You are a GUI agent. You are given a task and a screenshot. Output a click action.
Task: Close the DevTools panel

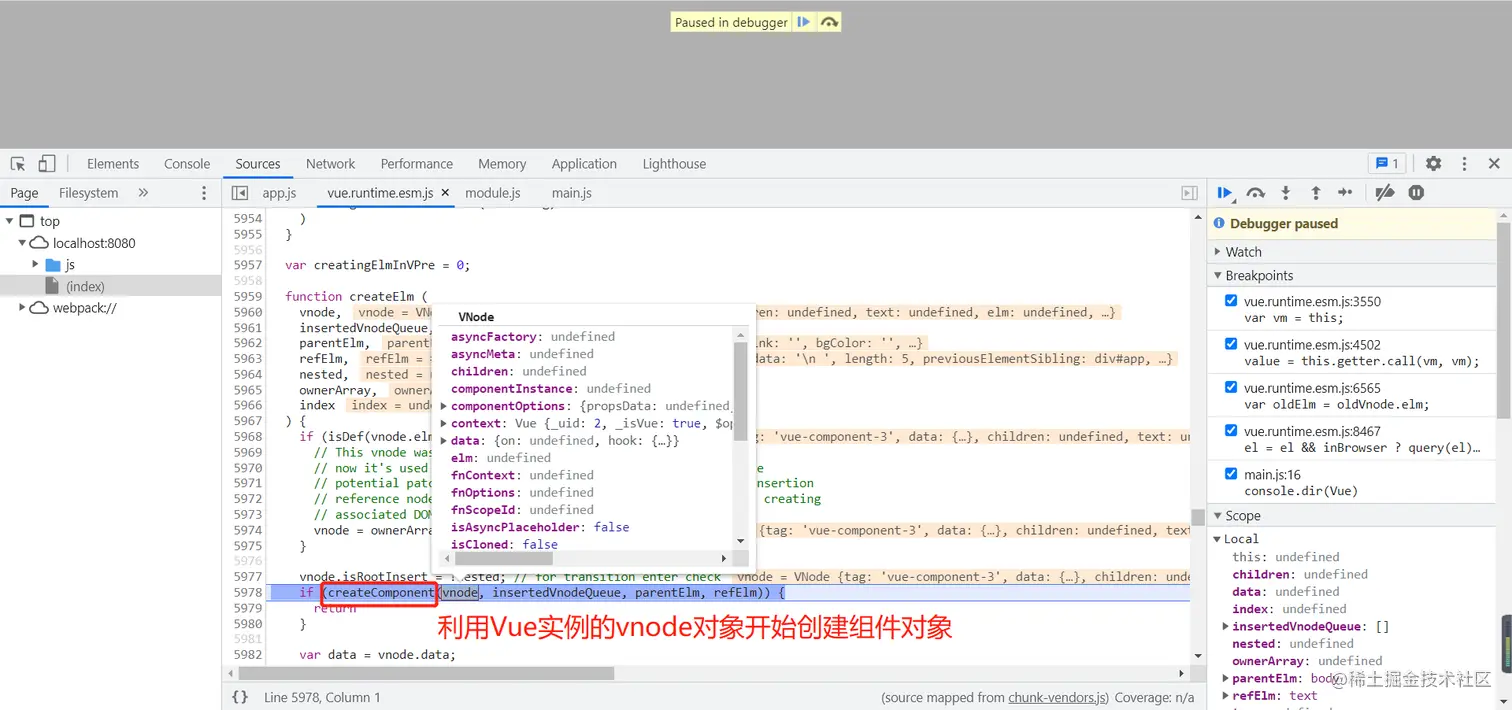click(1494, 164)
